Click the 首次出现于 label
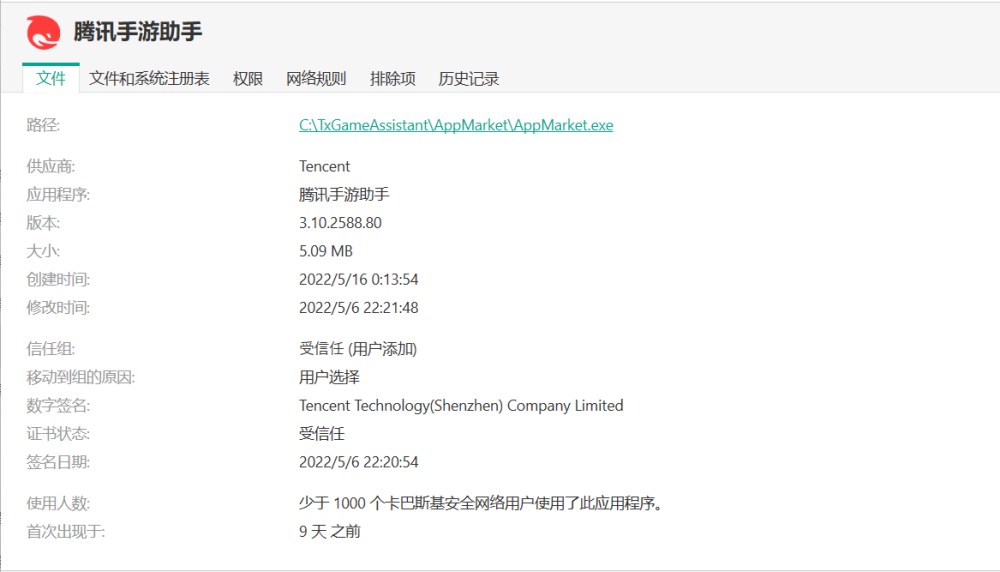The width and height of the screenshot is (1000, 572). click(x=66, y=531)
